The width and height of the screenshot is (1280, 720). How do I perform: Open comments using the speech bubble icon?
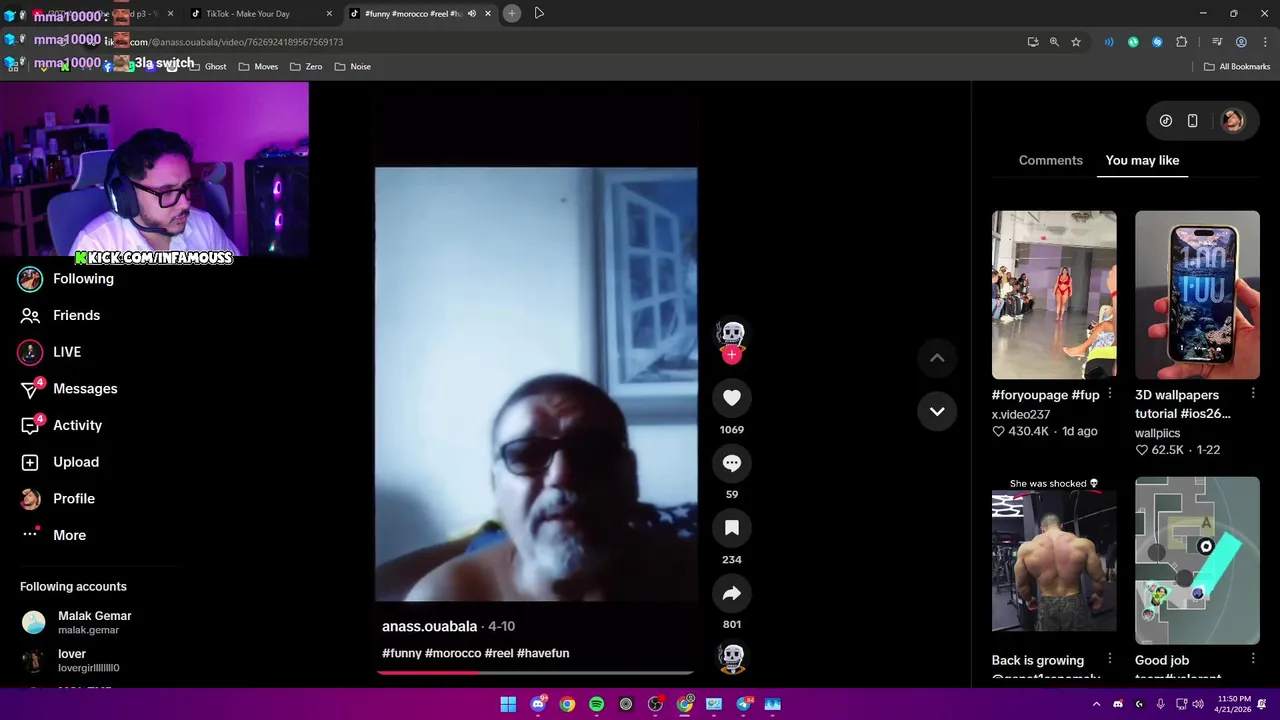pos(732,463)
